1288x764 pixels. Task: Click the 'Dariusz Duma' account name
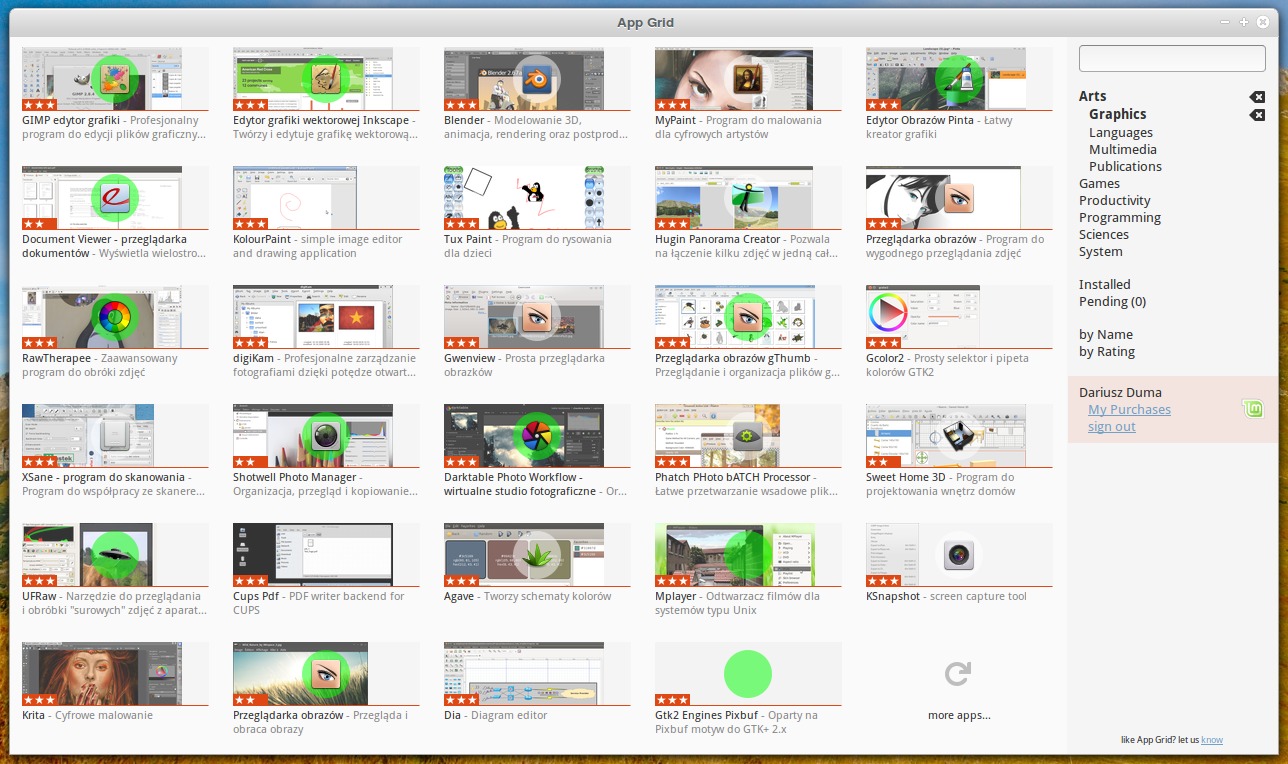[x=1120, y=392]
